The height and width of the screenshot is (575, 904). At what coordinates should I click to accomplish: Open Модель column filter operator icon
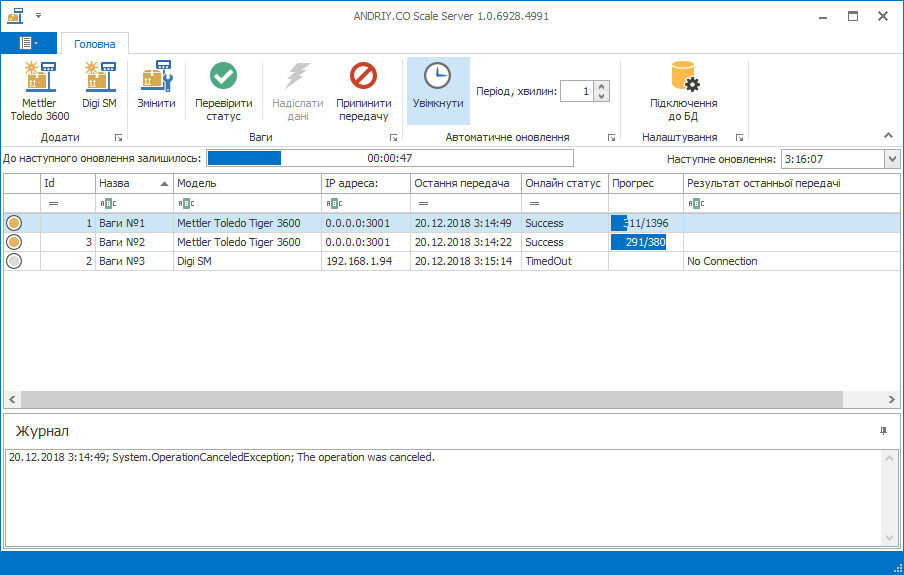tap(186, 204)
